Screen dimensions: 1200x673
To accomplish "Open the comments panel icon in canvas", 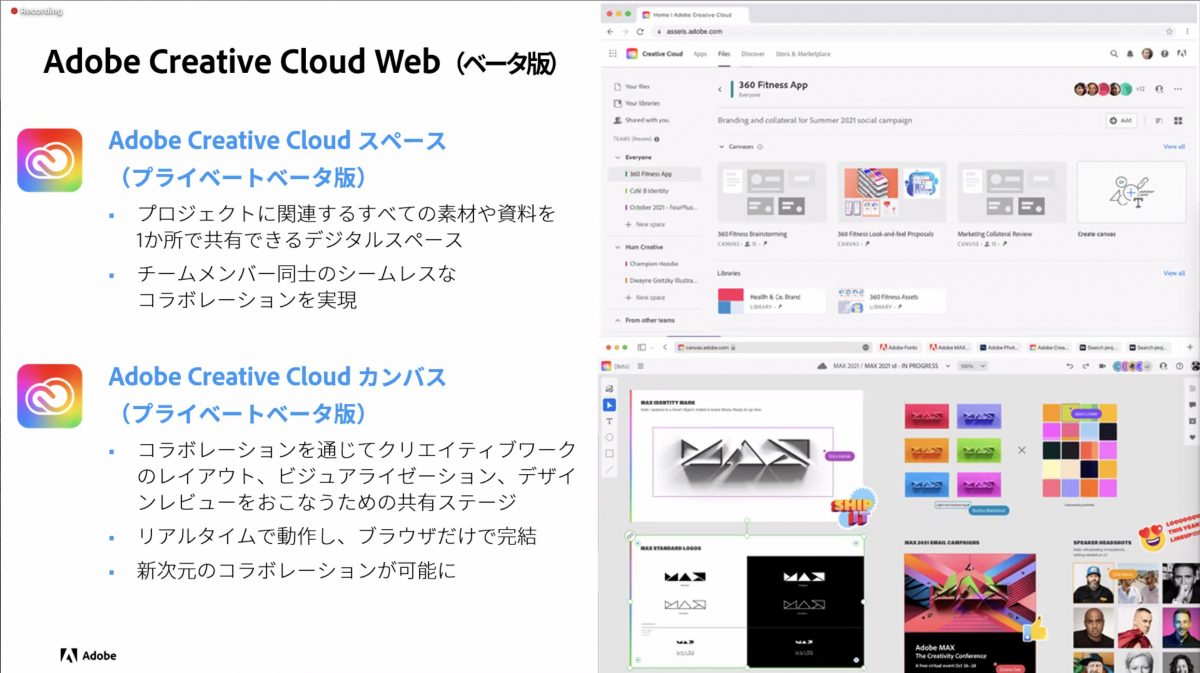I will click(1191, 405).
